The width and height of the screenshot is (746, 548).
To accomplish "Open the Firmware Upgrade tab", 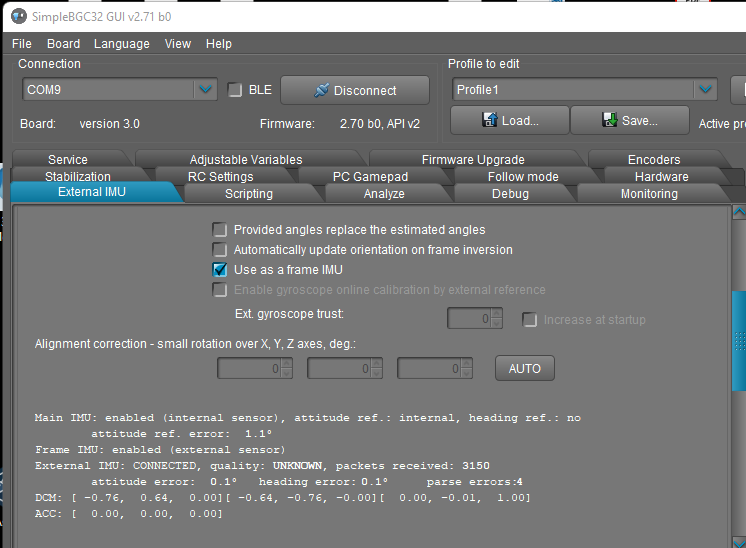I will 473,159.
